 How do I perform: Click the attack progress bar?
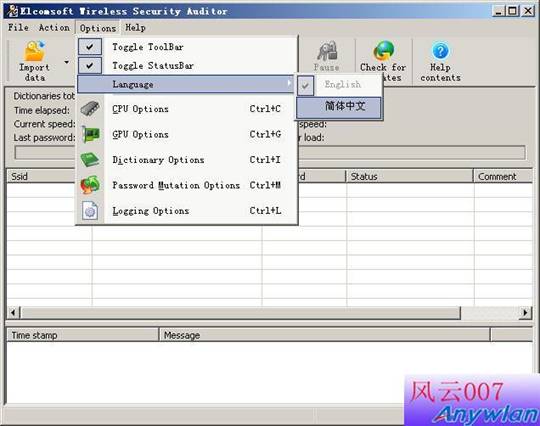pyautogui.click(x=270, y=153)
